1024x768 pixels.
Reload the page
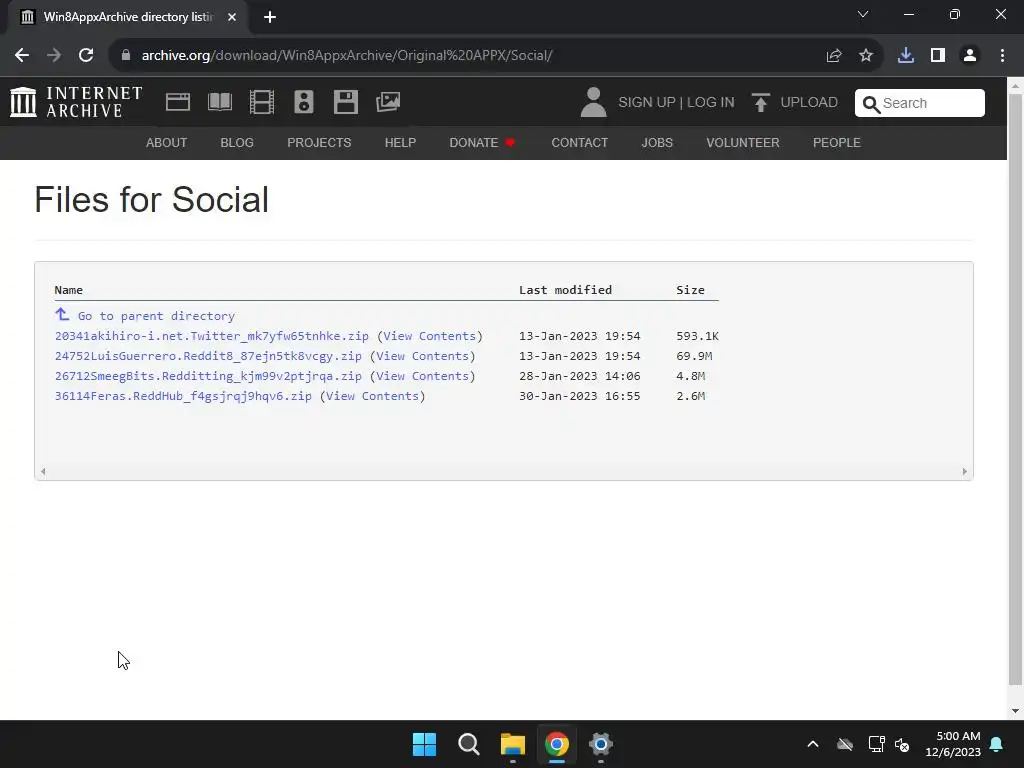tap(86, 56)
